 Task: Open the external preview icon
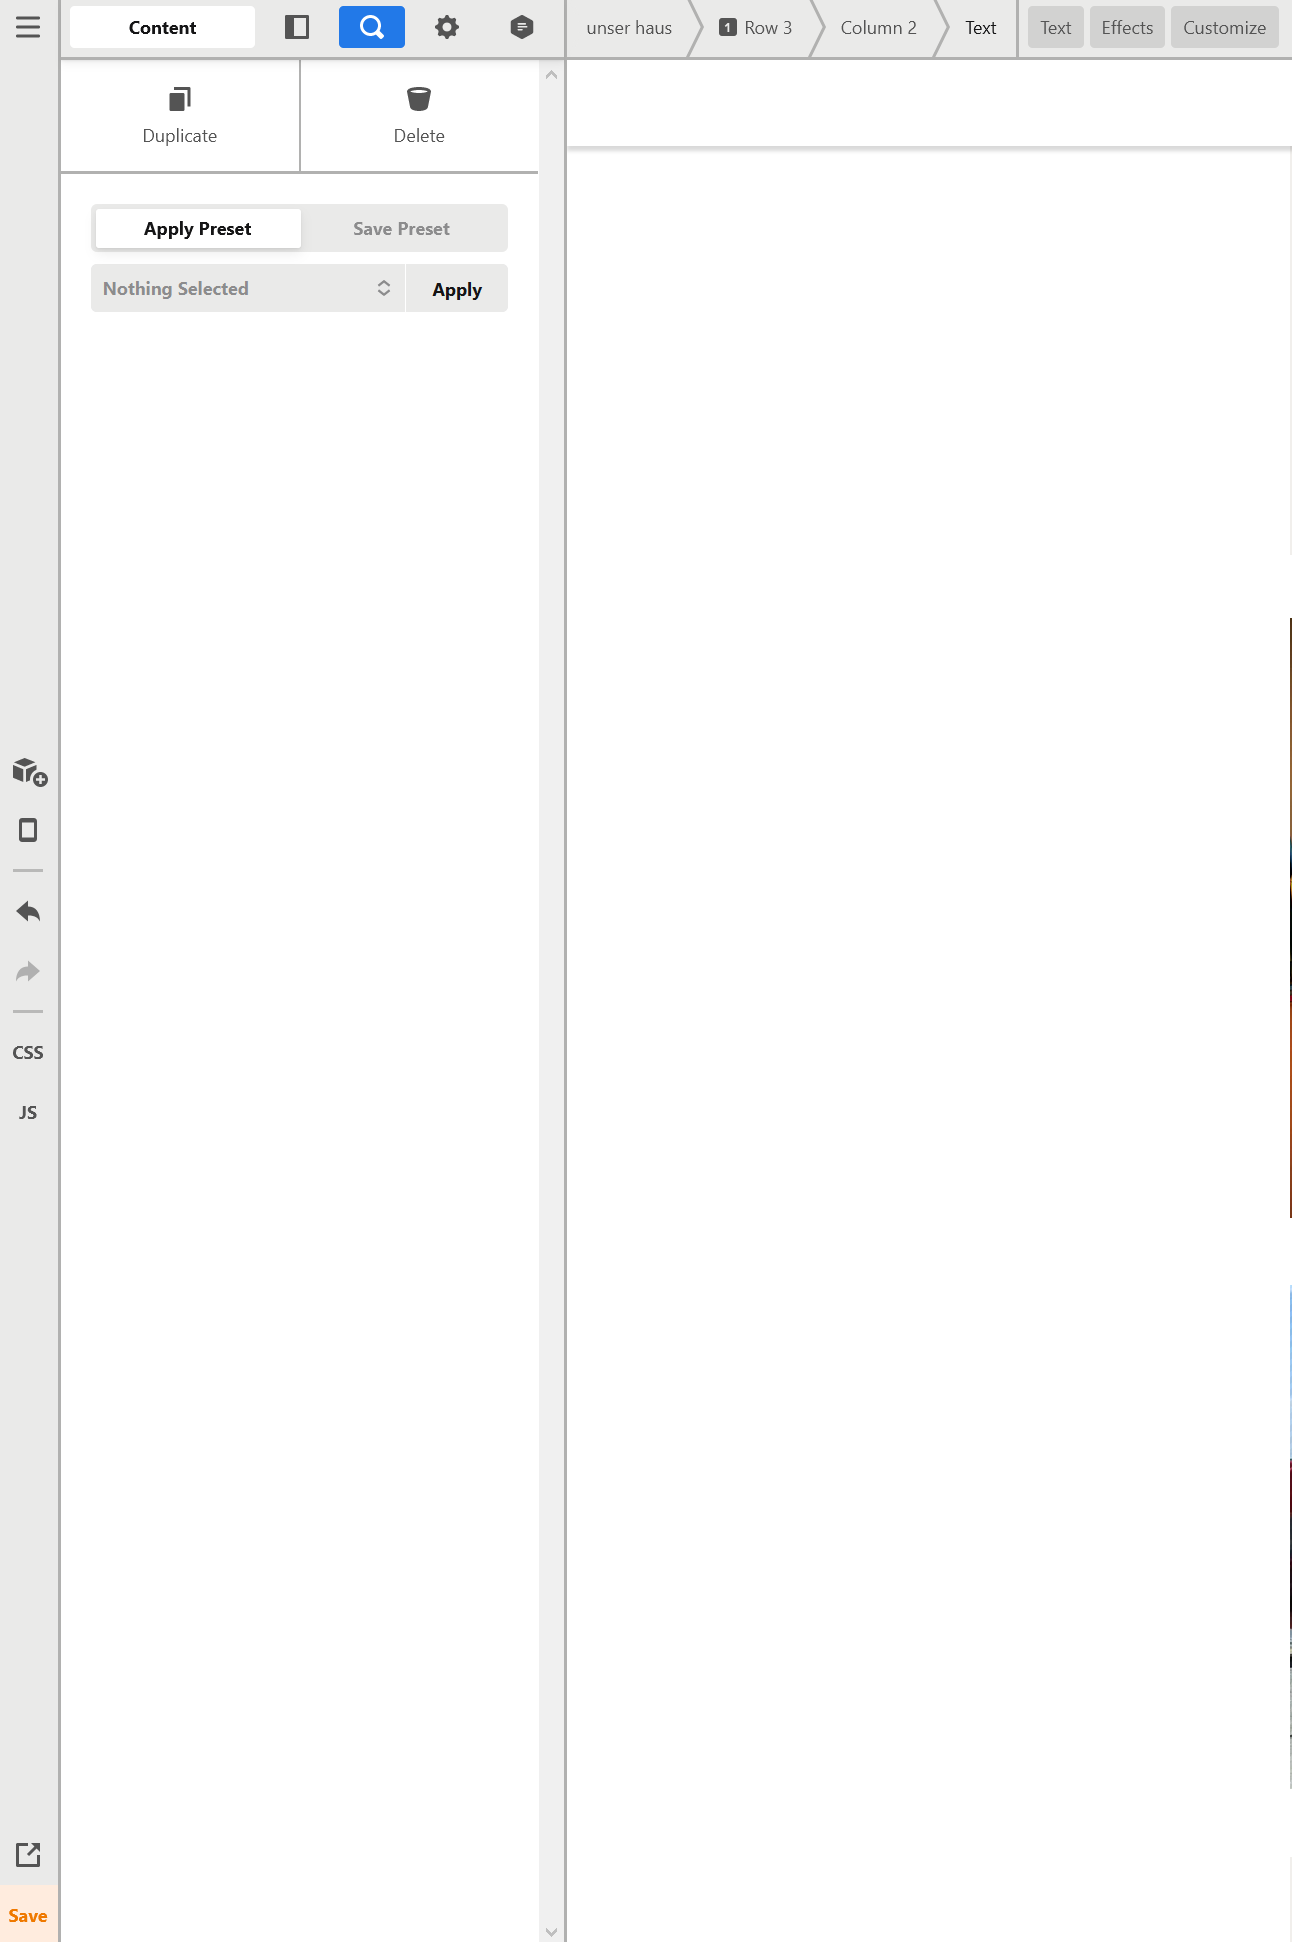(x=28, y=1855)
